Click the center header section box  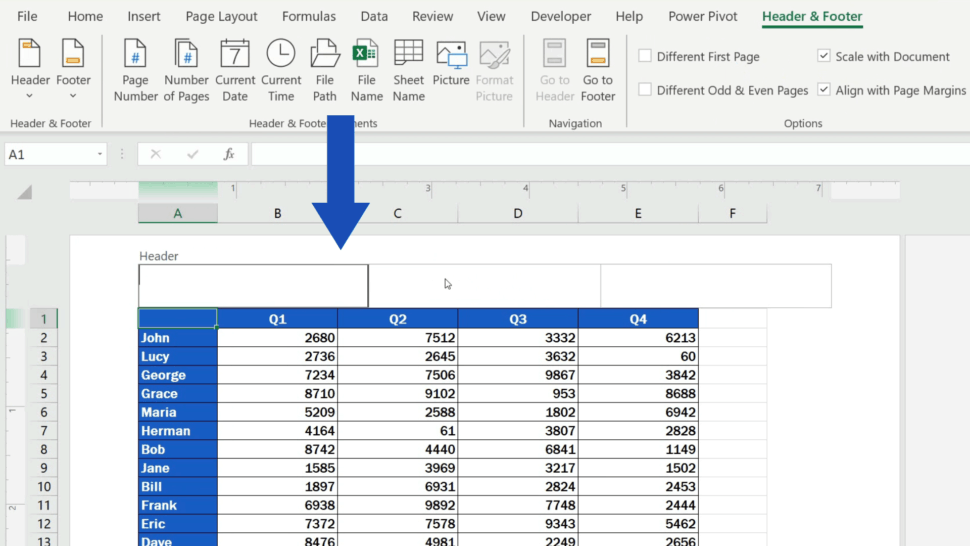484,286
